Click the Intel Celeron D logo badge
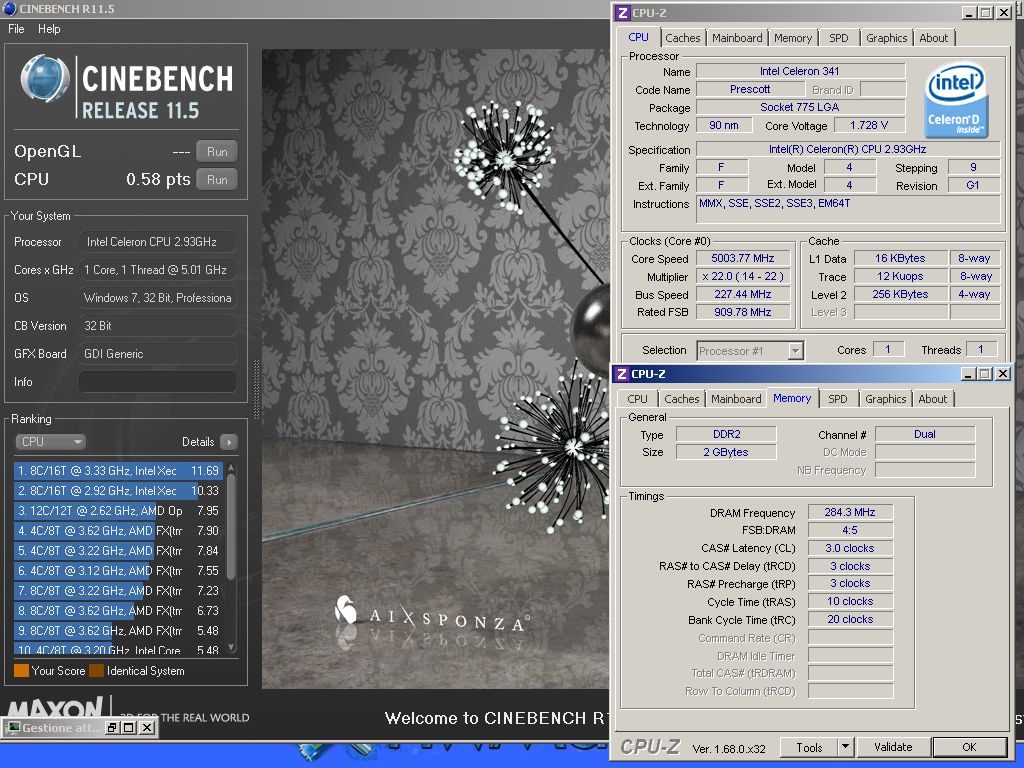Viewport: 1024px width, 768px height. click(x=957, y=99)
